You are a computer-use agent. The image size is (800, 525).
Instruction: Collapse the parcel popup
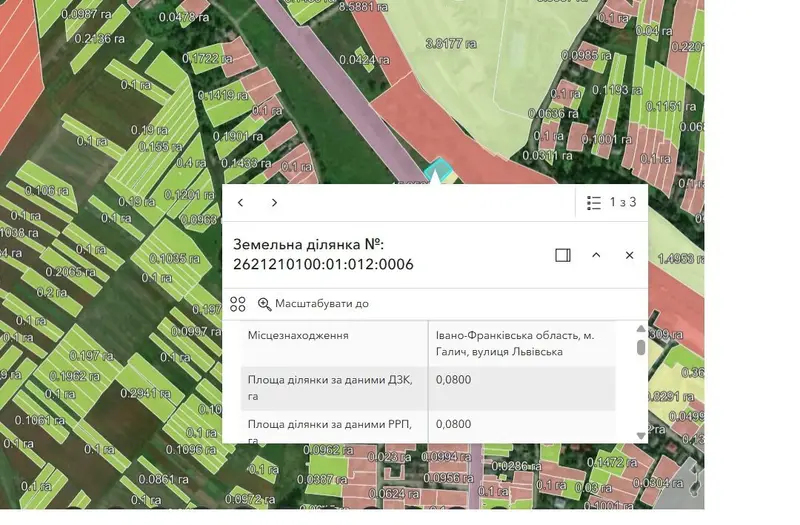(596, 255)
